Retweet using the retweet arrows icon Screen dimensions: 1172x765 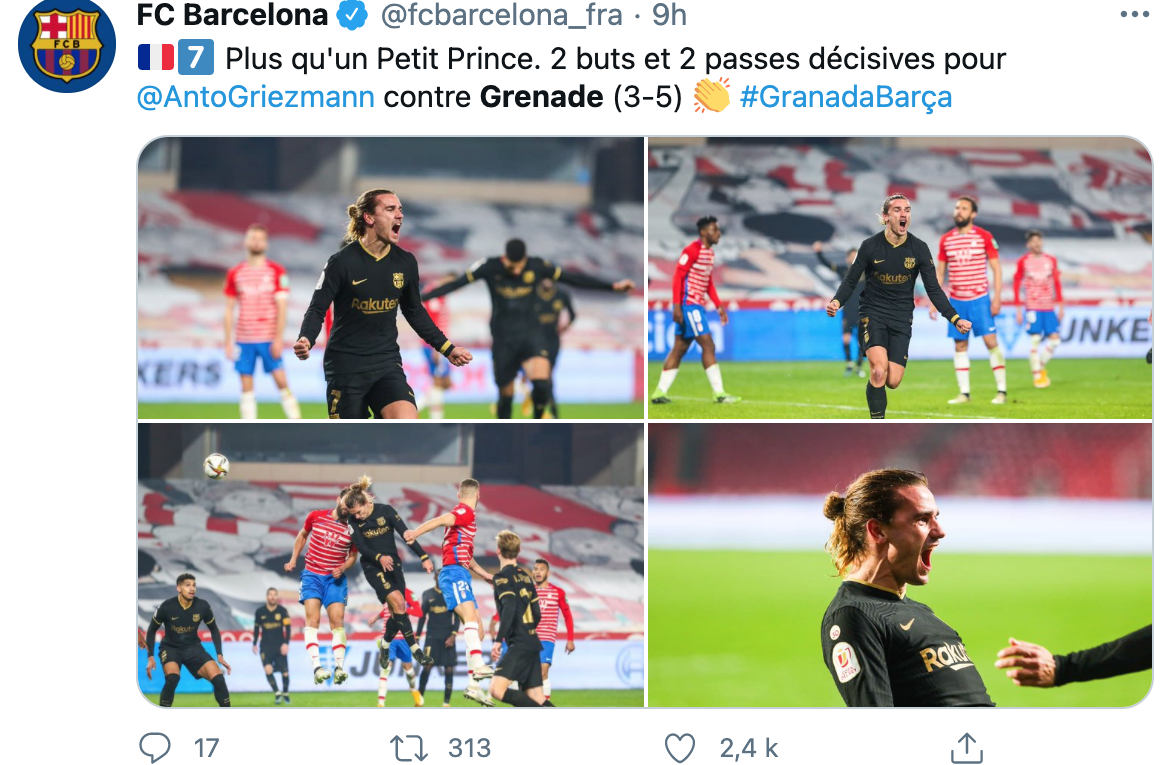click(408, 748)
